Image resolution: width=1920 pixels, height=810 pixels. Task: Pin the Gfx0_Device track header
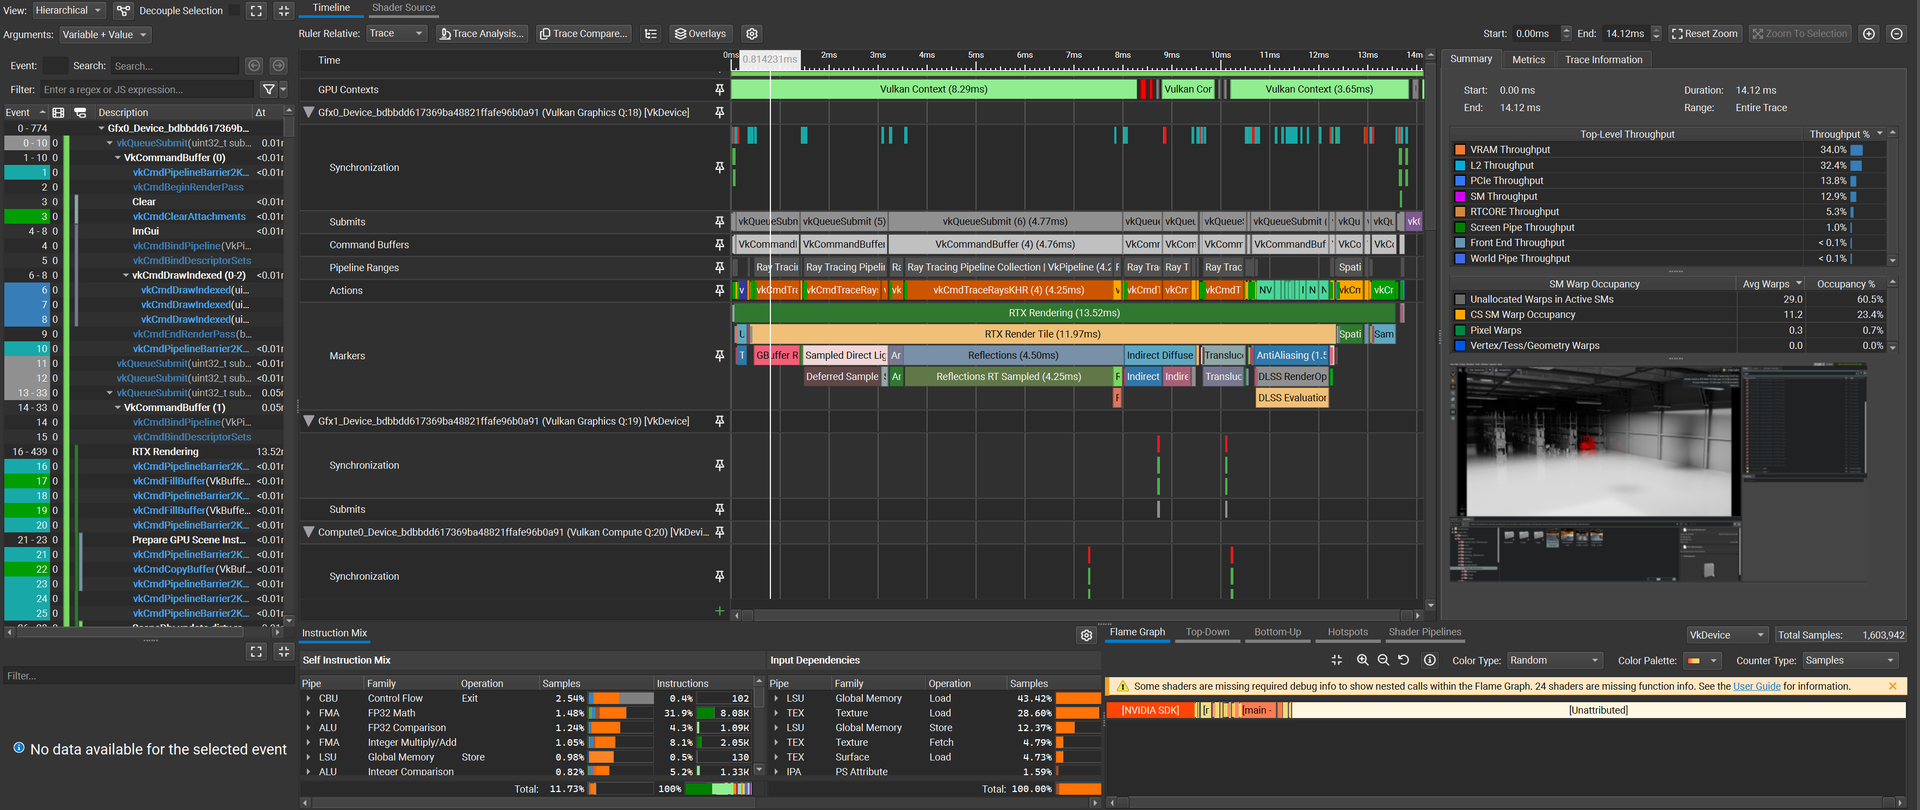[x=719, y=113]
